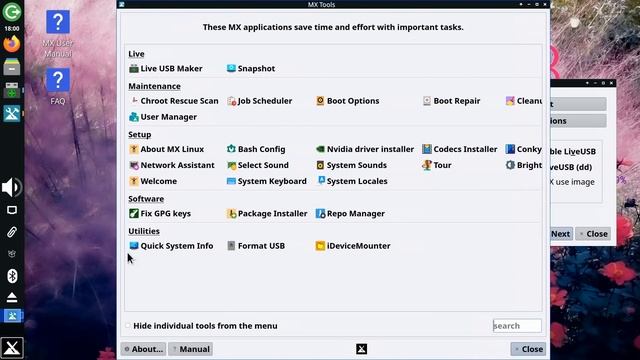The height and width of the screenshot is (360, 640).
Task: Launch Format USB tool
Action: click(x=256, y=246)
